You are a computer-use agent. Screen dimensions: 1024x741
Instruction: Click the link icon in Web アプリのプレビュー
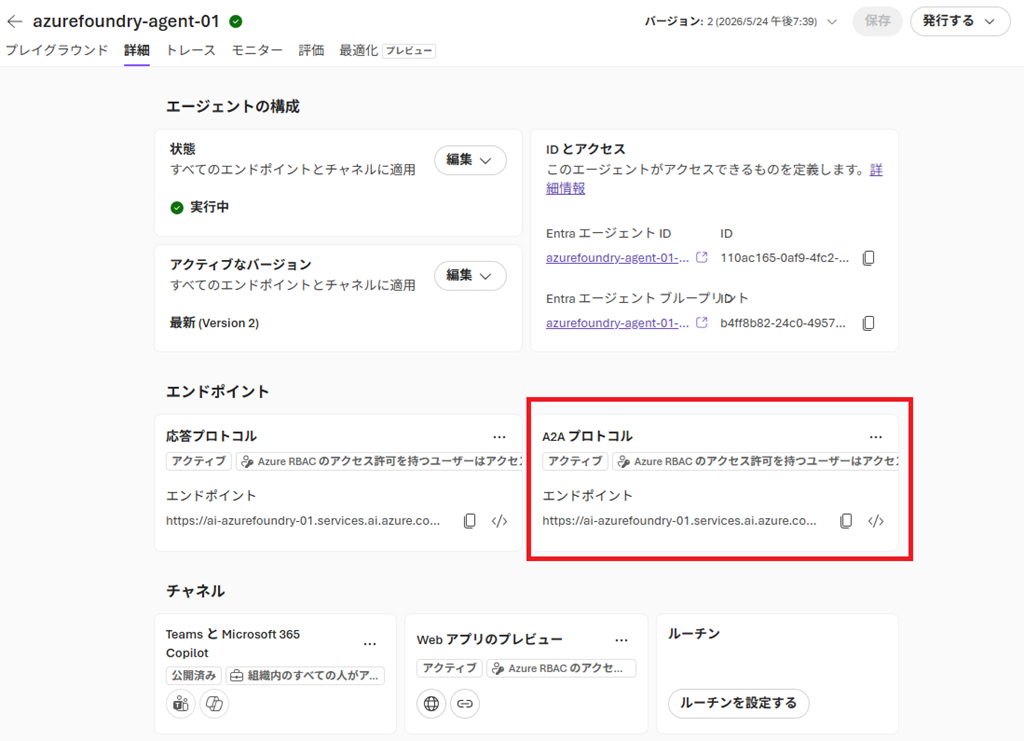coord(465,704)
